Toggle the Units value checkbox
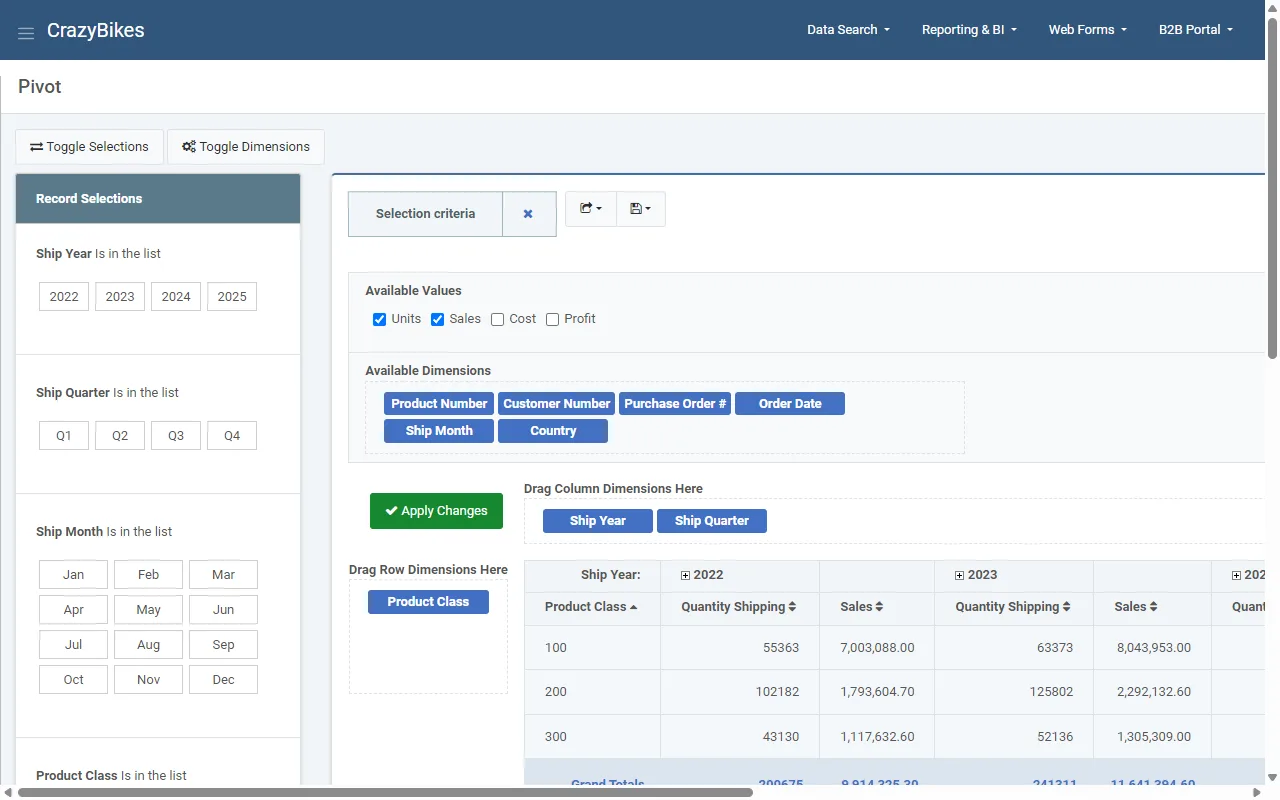This screenshot has height=800, width=1280. click(379, 319)
